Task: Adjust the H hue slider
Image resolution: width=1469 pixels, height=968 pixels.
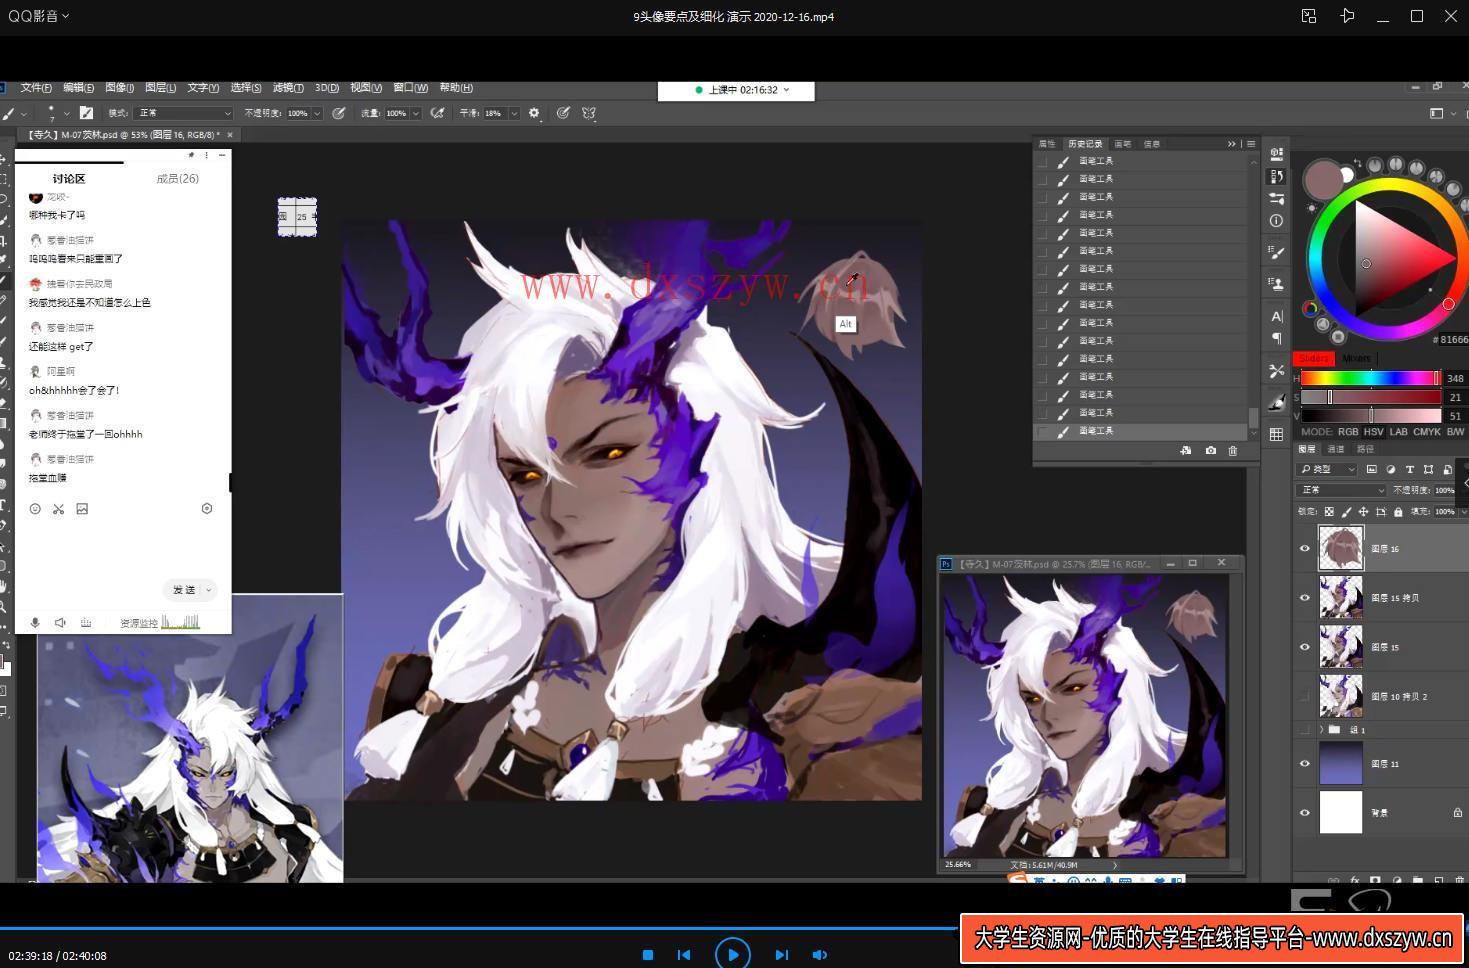Action: click(1370, 378)
